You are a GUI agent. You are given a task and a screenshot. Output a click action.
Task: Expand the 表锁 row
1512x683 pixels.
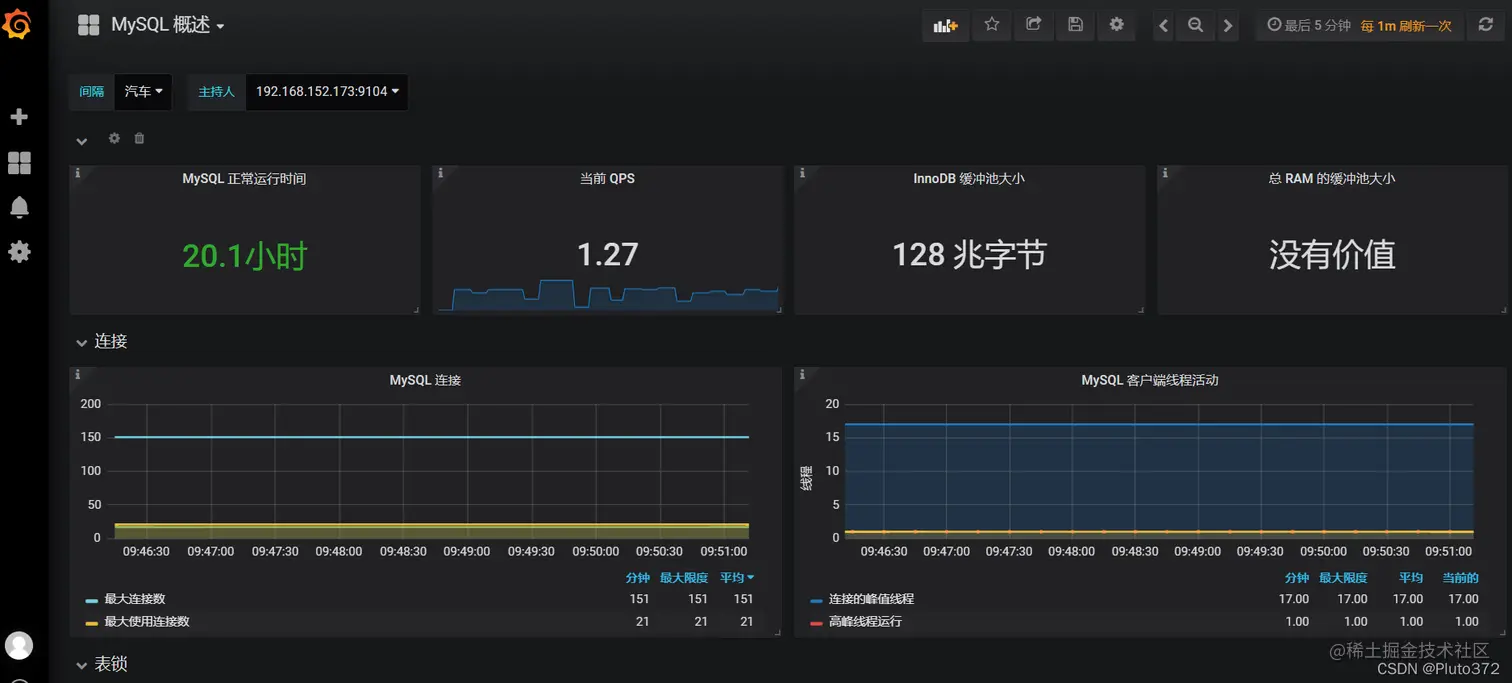(x=101, y=664)
